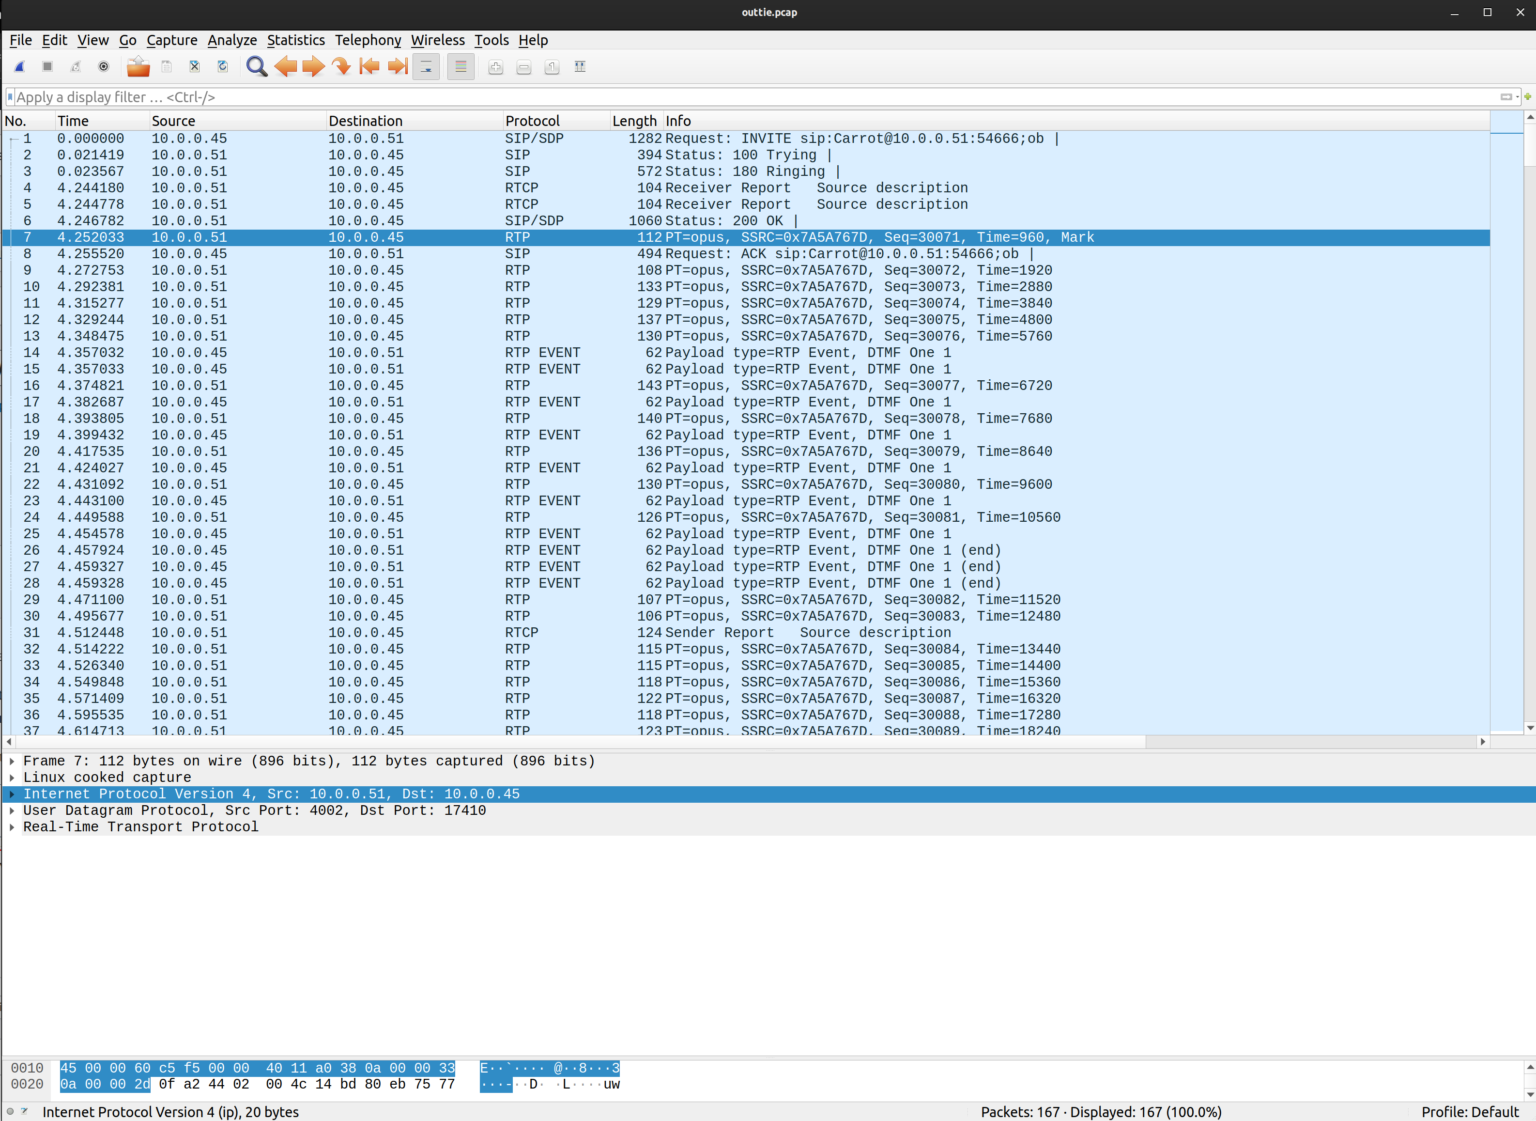Open the Telephony menu
Image resolution: width=1536 pixels, height=1121 pixels.
click(367, 40)
